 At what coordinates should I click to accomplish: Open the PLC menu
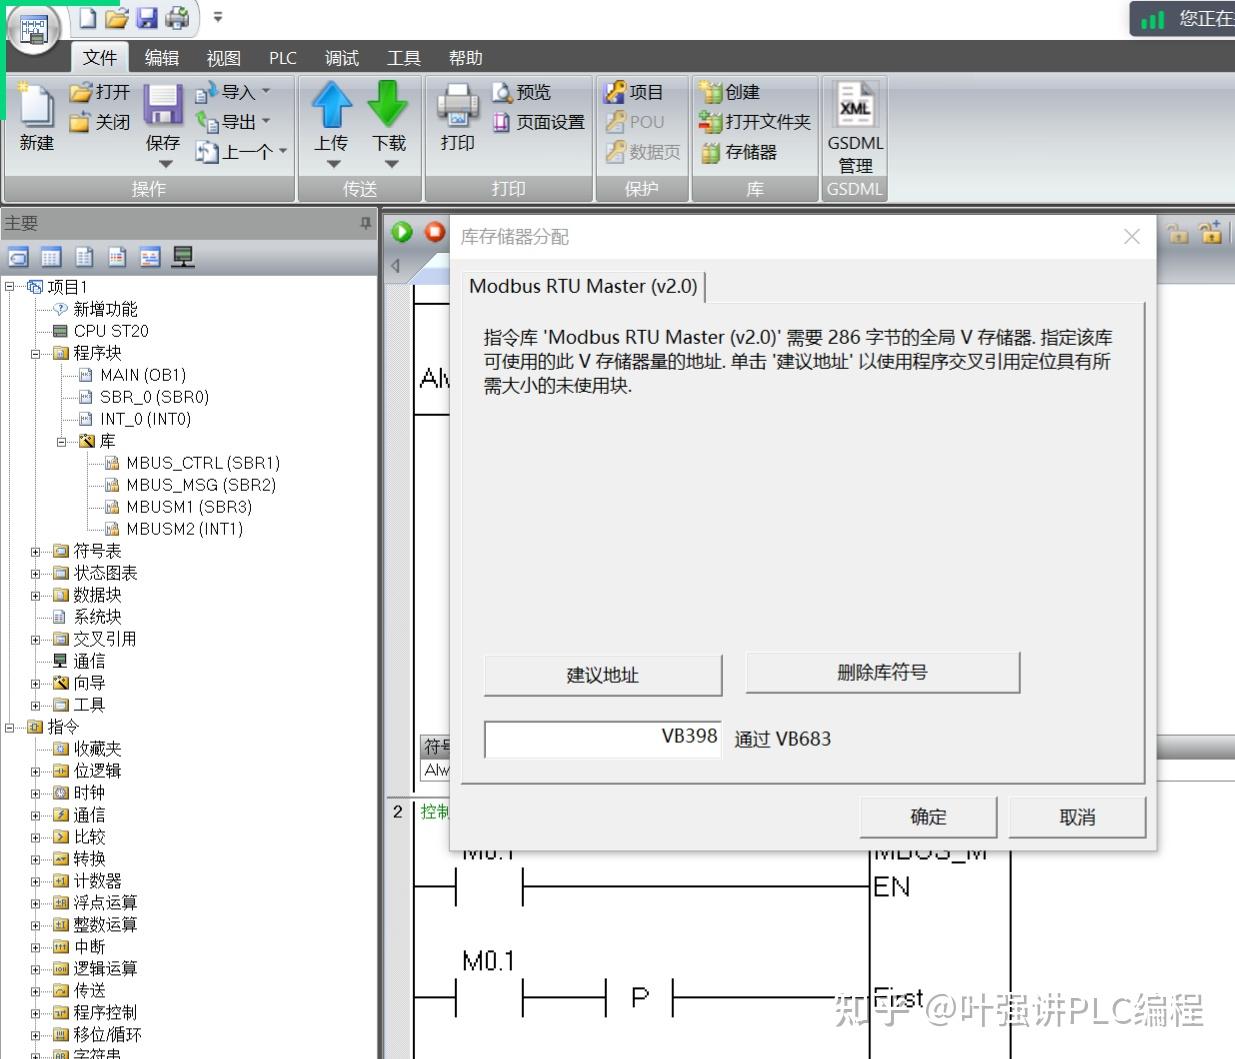282,57
